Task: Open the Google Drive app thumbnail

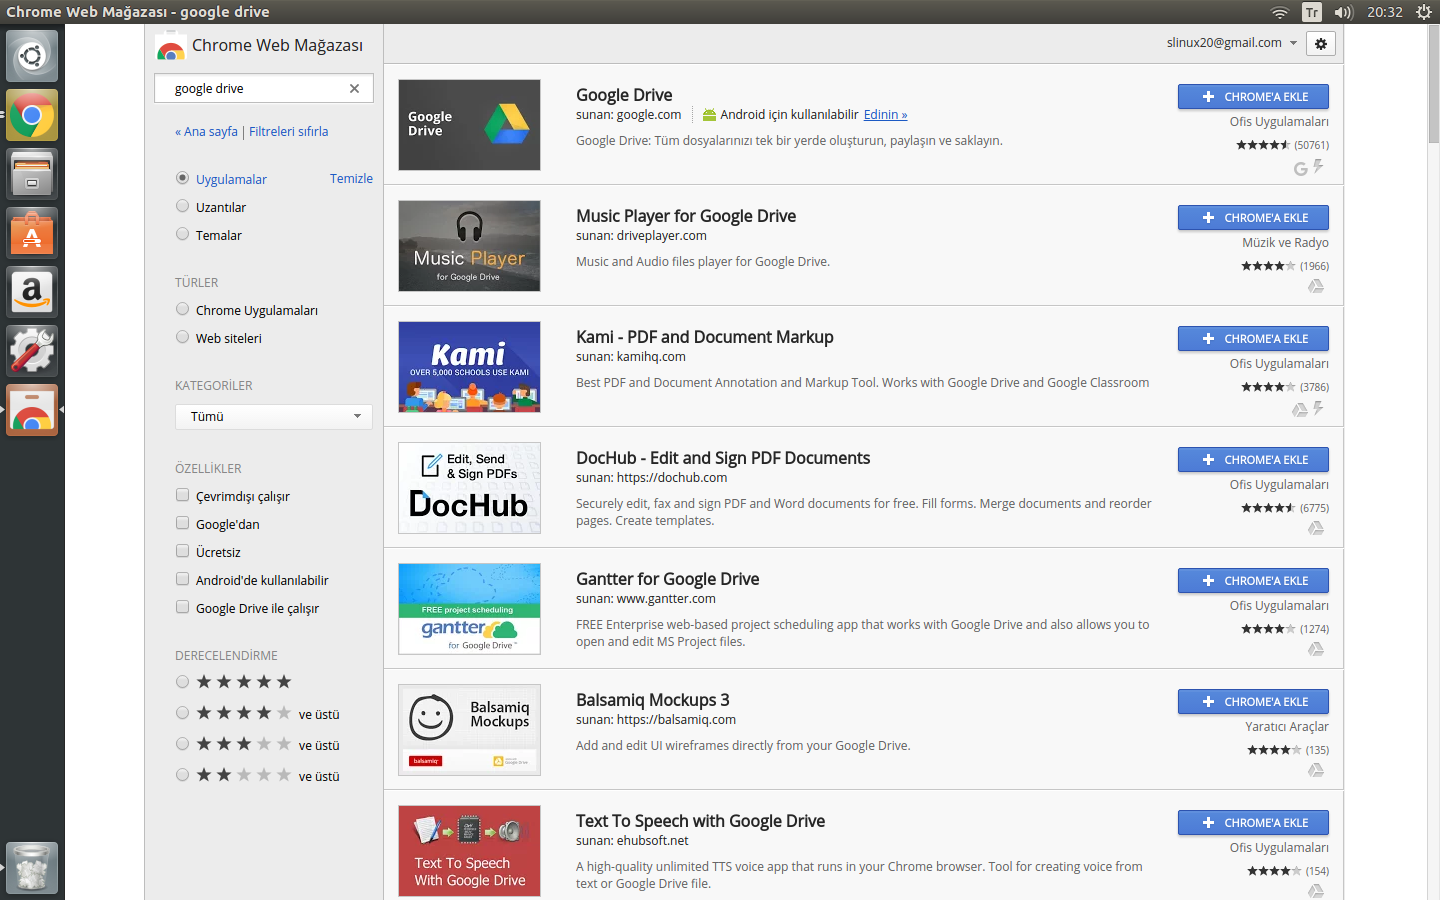Action: point(469,125)
